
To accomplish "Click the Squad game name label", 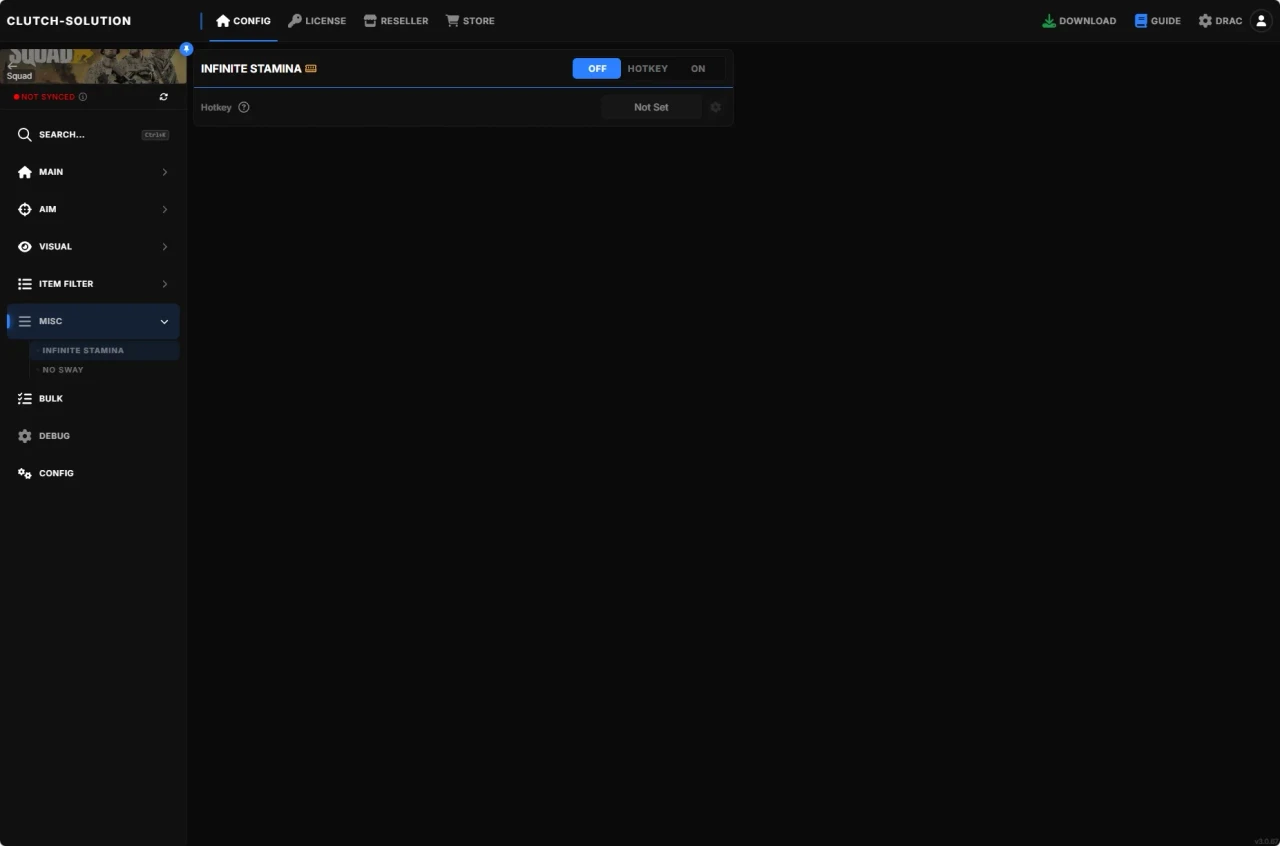I will [x=20, y=76].
